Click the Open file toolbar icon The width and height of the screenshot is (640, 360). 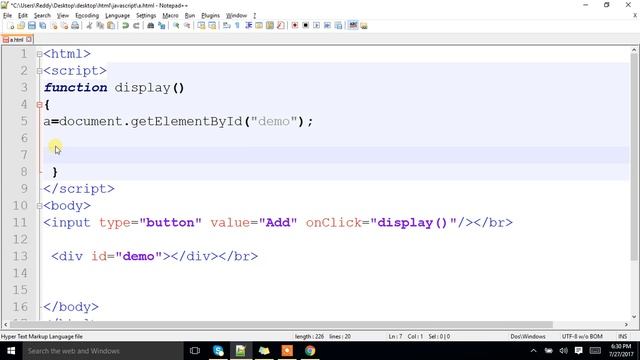tap(21, 26)
